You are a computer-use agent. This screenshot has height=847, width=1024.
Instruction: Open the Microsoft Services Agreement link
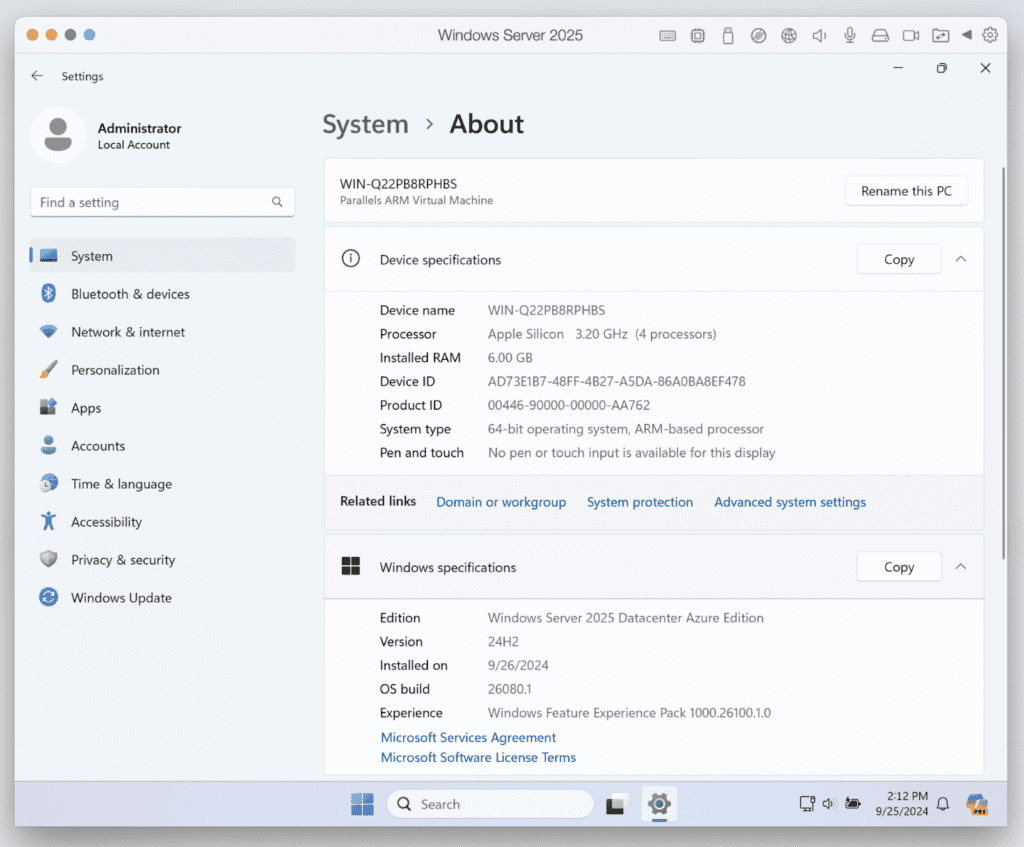468,737
